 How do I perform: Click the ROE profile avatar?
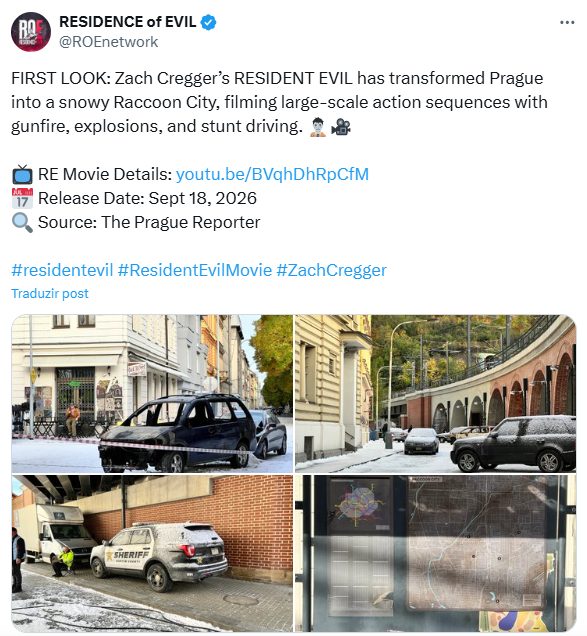pos(31,32)
